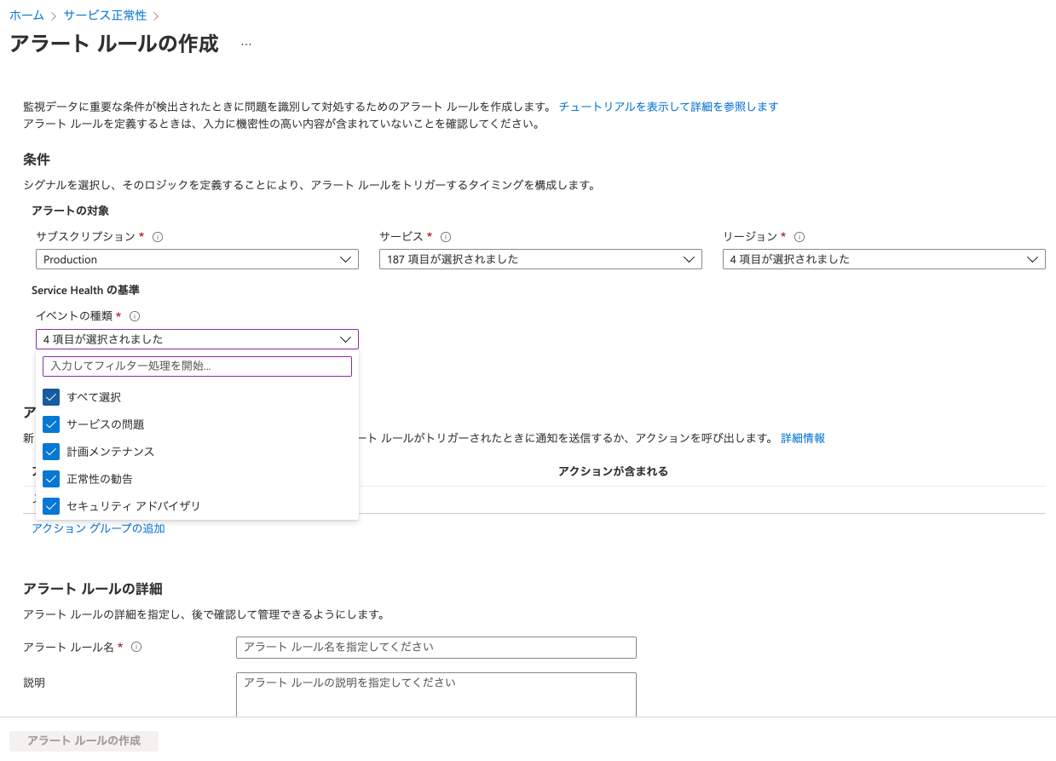Go to ホーム in the breadcrumb
Screen dimensions: 1056x761
tap(27, 15)
